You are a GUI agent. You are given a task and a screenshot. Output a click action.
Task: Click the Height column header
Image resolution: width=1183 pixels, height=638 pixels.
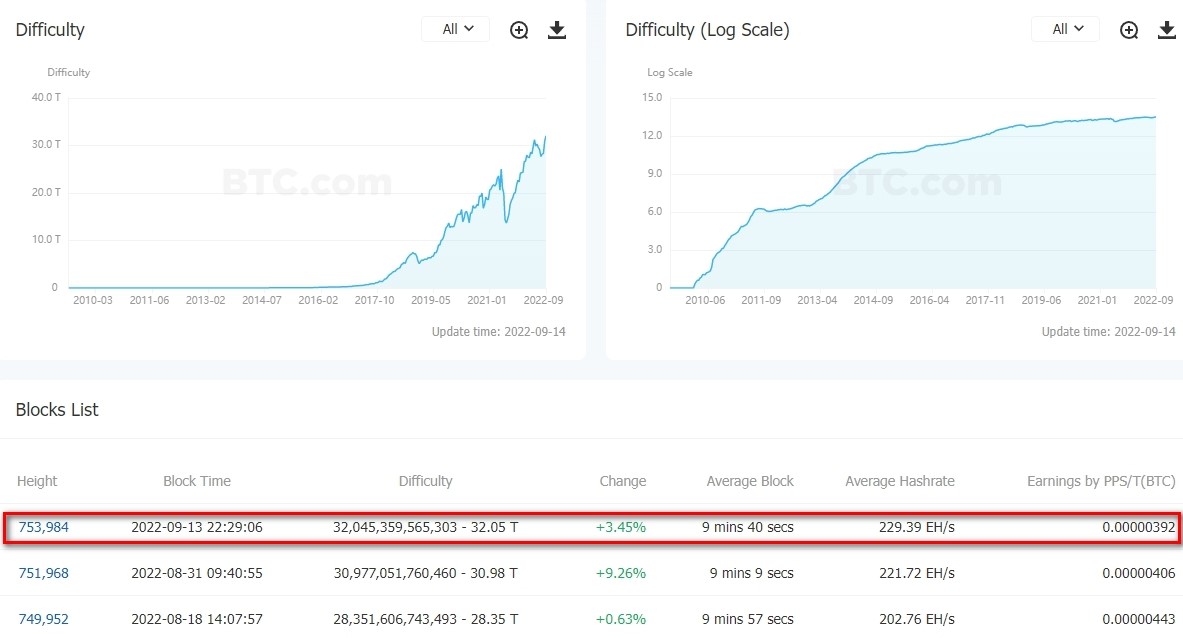(37, 481)
